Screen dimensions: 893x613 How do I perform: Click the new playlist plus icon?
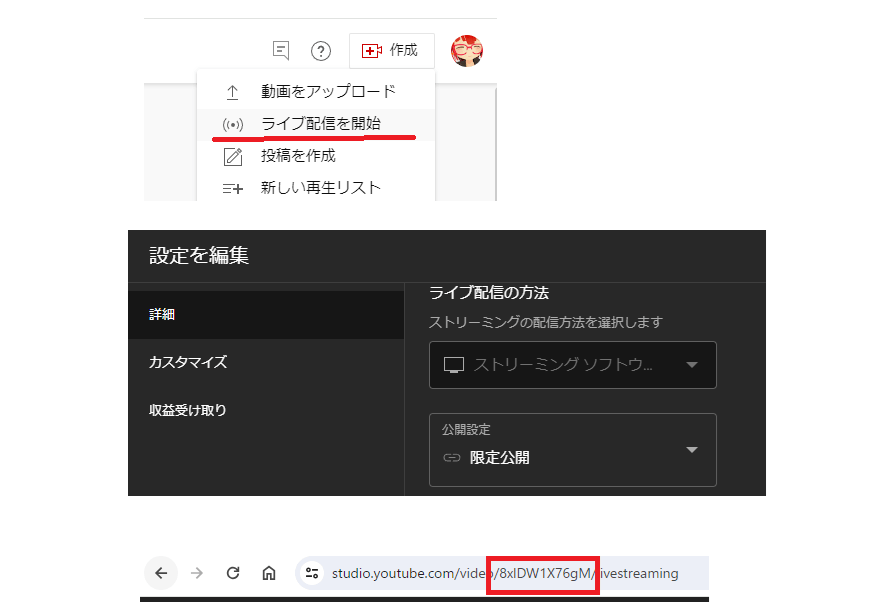[232, 188]
